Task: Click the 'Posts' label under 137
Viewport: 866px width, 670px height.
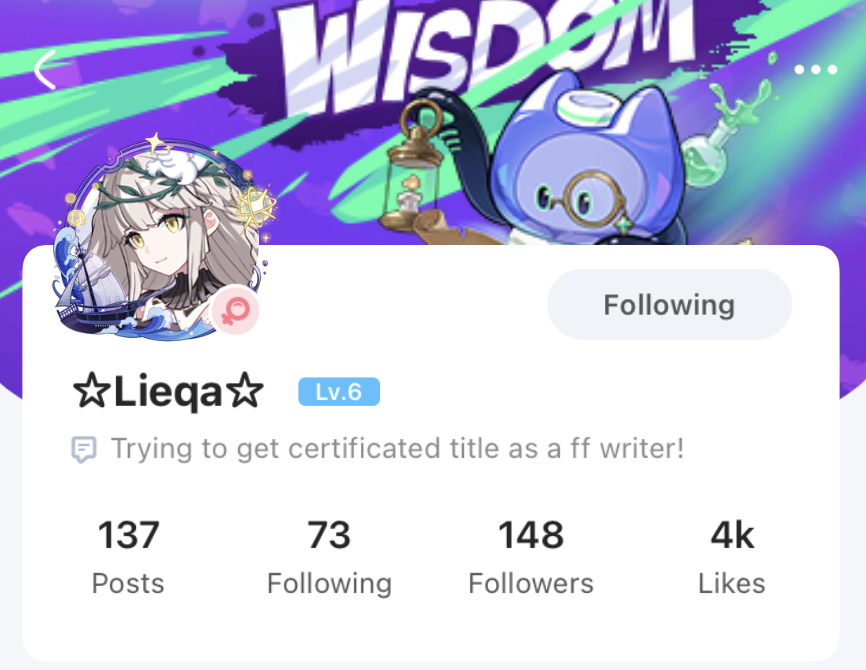Action: click(x=128, y=583)
